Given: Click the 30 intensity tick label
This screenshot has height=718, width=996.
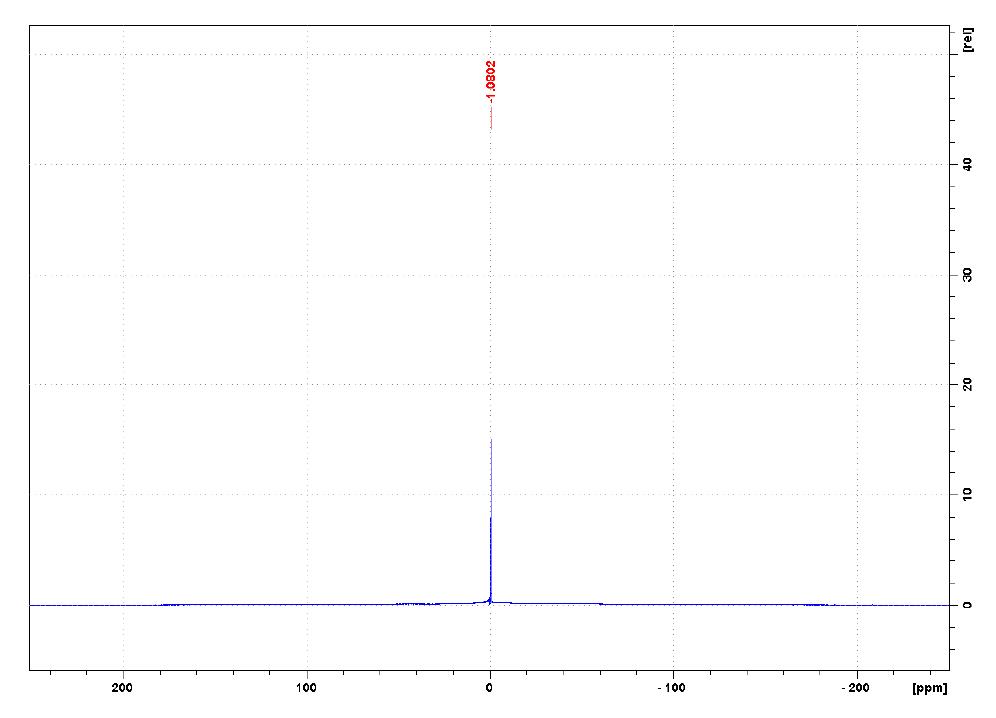Looking at the screenshot, I should pos(966,274).
